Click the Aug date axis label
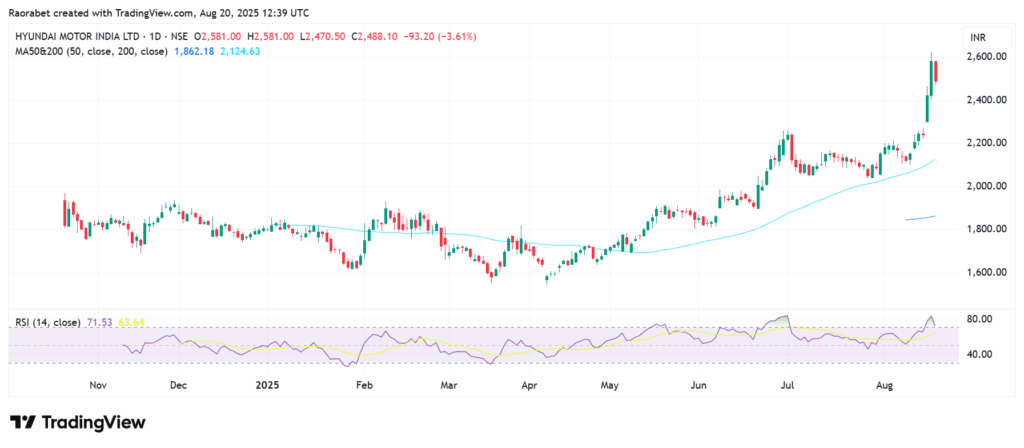This screenshot has height=448, width=1024. [885, 385]
